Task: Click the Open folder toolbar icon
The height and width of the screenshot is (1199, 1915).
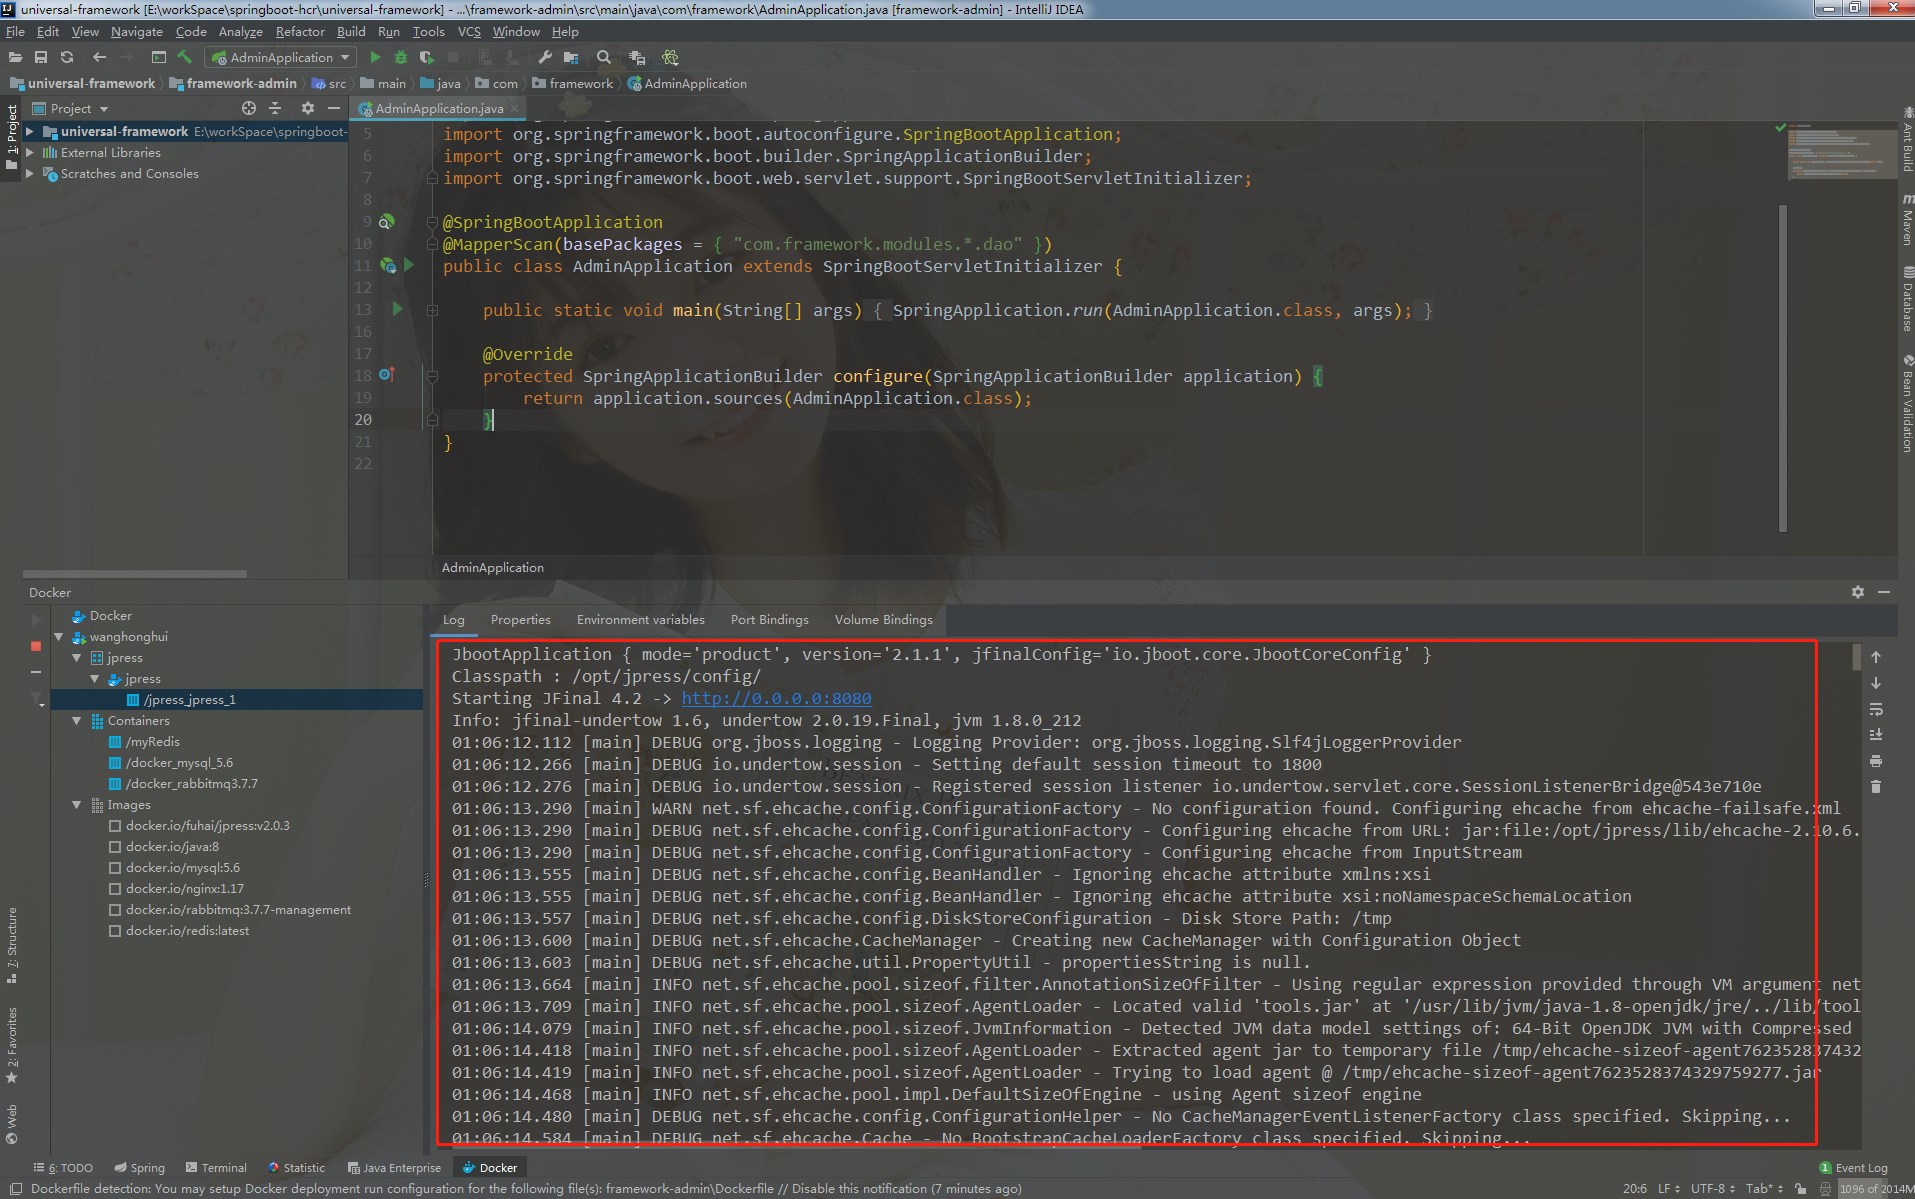Action: click(x=15, y=58)
